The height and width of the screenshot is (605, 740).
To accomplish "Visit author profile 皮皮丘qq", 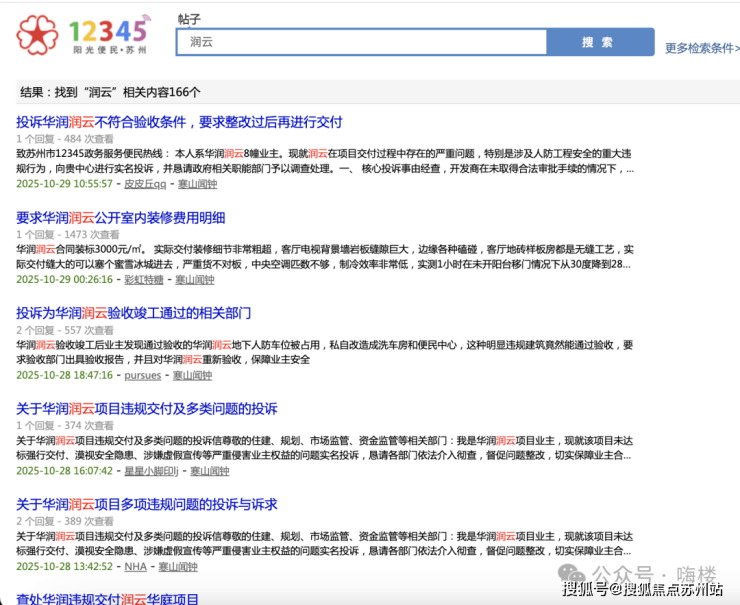I will pos(145,184).
